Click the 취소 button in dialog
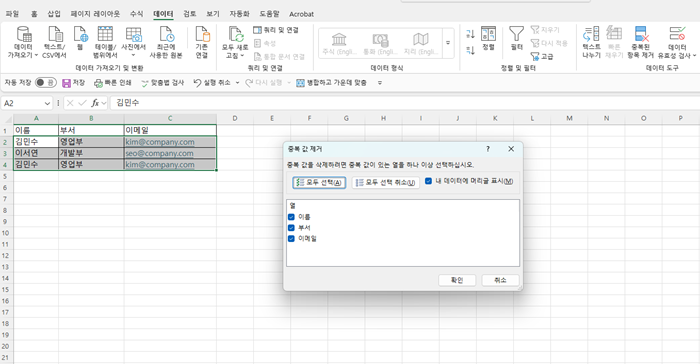The height and width of the screenshot is (364, 700). point(500,280)
